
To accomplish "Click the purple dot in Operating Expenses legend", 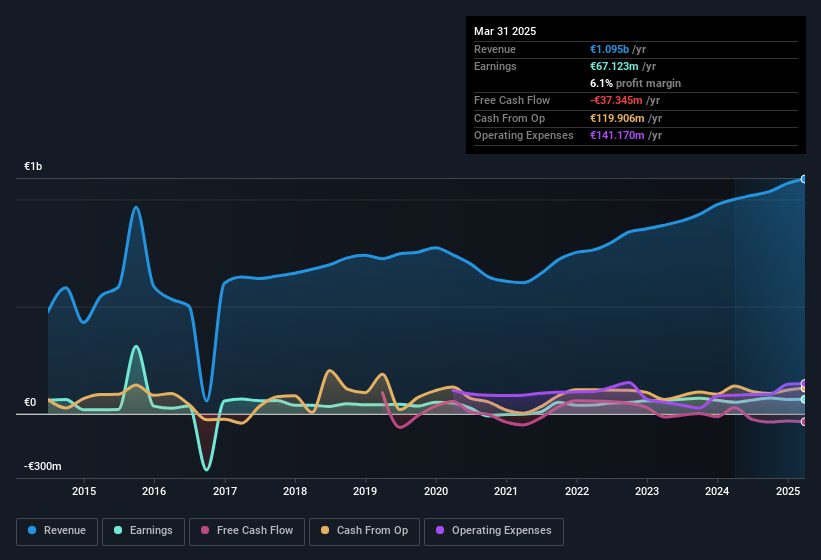I will click(x=440, y=530).
